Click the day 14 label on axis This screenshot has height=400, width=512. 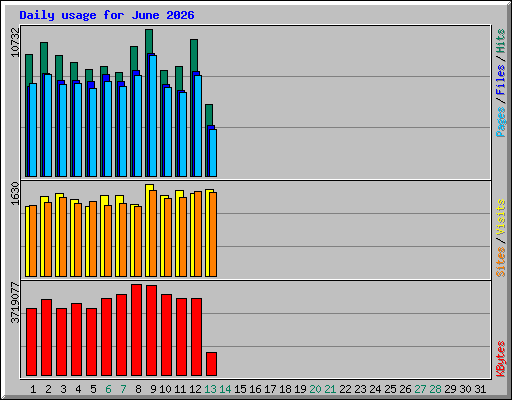[x=225, y=389]
